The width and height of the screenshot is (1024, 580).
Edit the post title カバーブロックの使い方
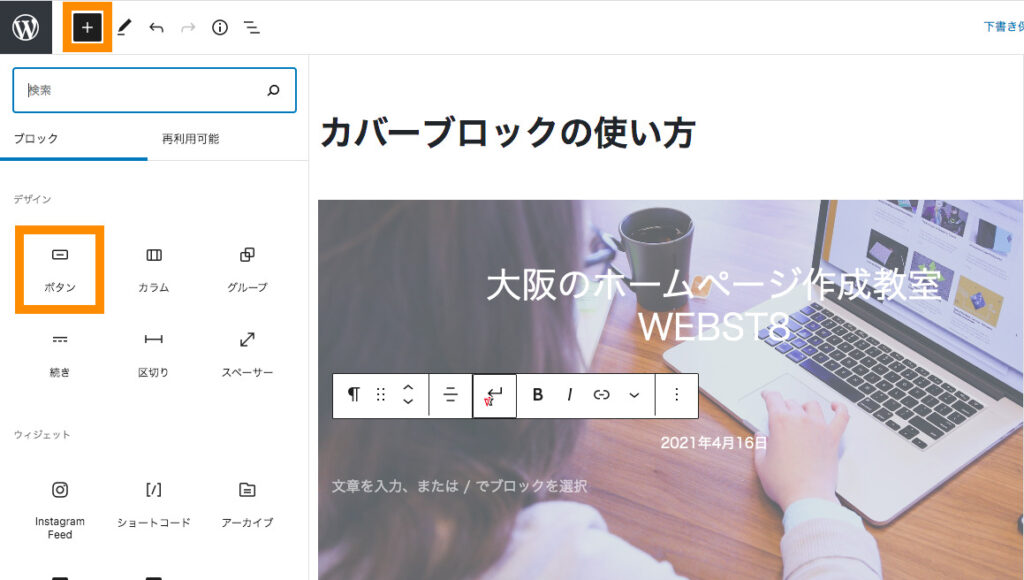[x=507, y=132]
